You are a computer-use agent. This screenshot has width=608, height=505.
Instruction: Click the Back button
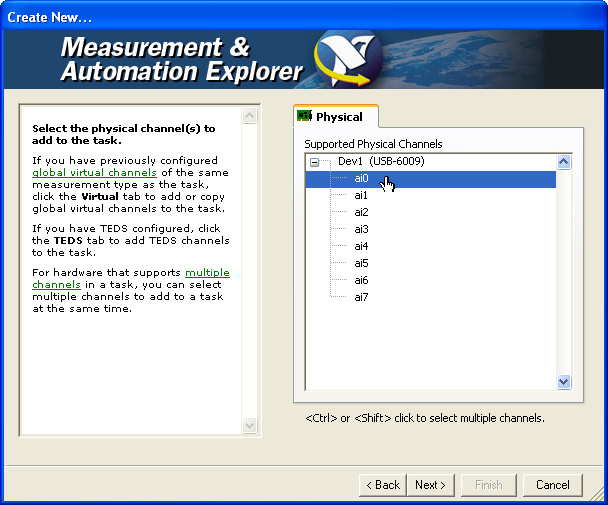pos(383,485)
